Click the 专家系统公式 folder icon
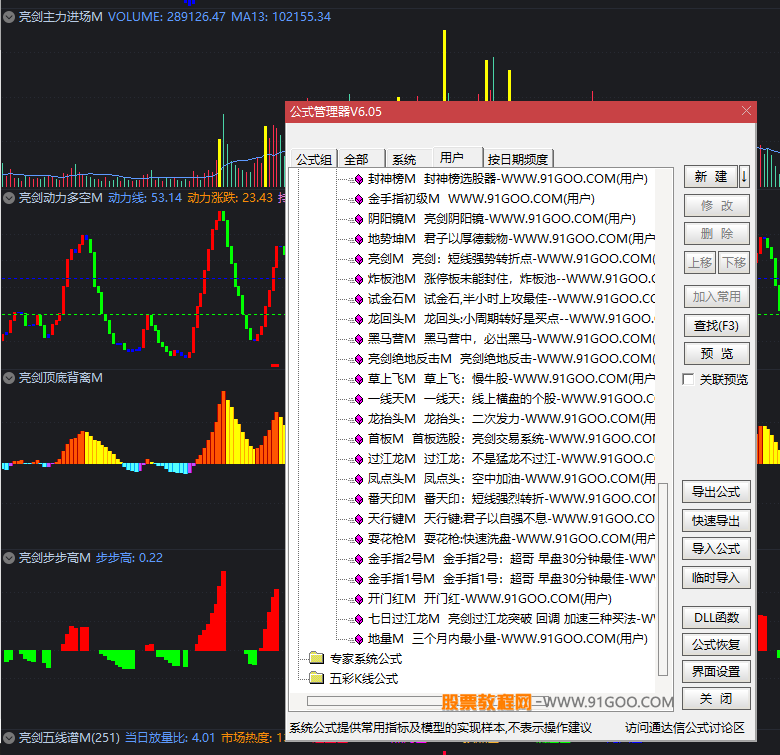The height and width of the screenshot is (755, 780). (x=317, y=659)
